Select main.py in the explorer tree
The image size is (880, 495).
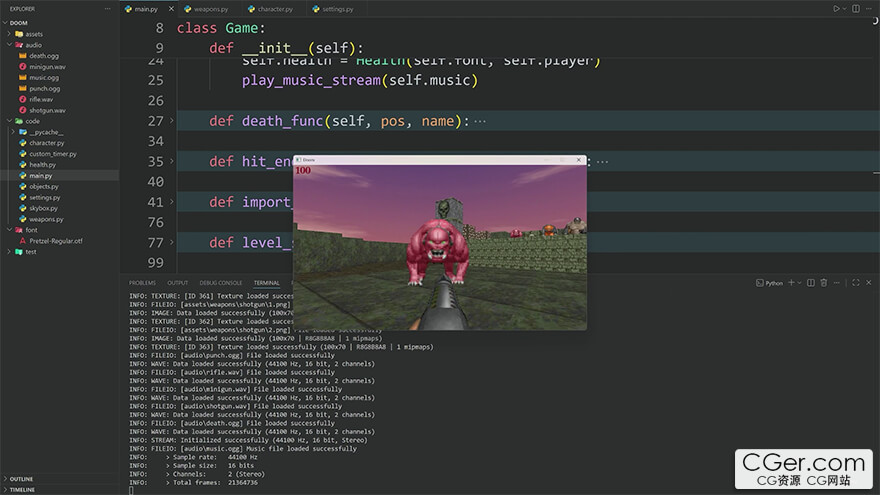point(40,176)
